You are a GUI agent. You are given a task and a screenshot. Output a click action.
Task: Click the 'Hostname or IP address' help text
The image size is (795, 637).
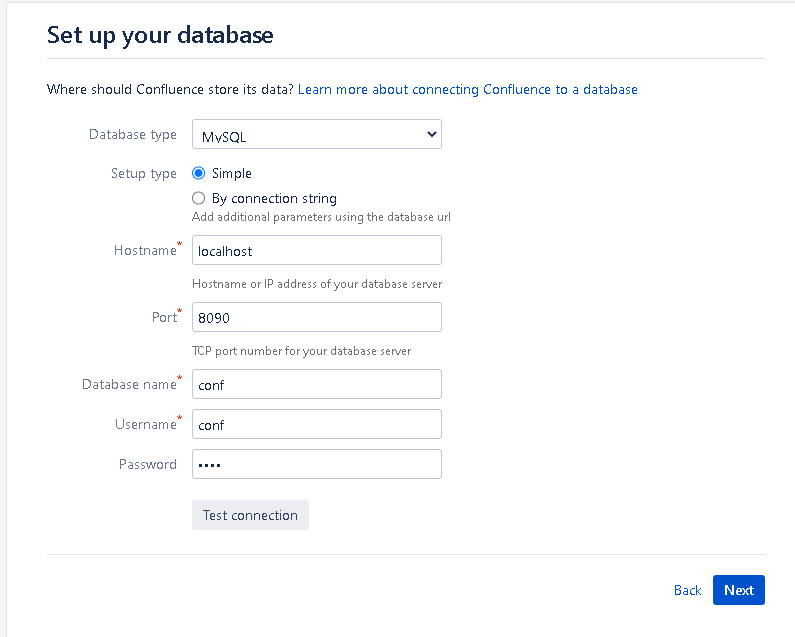tap(317, 284)
